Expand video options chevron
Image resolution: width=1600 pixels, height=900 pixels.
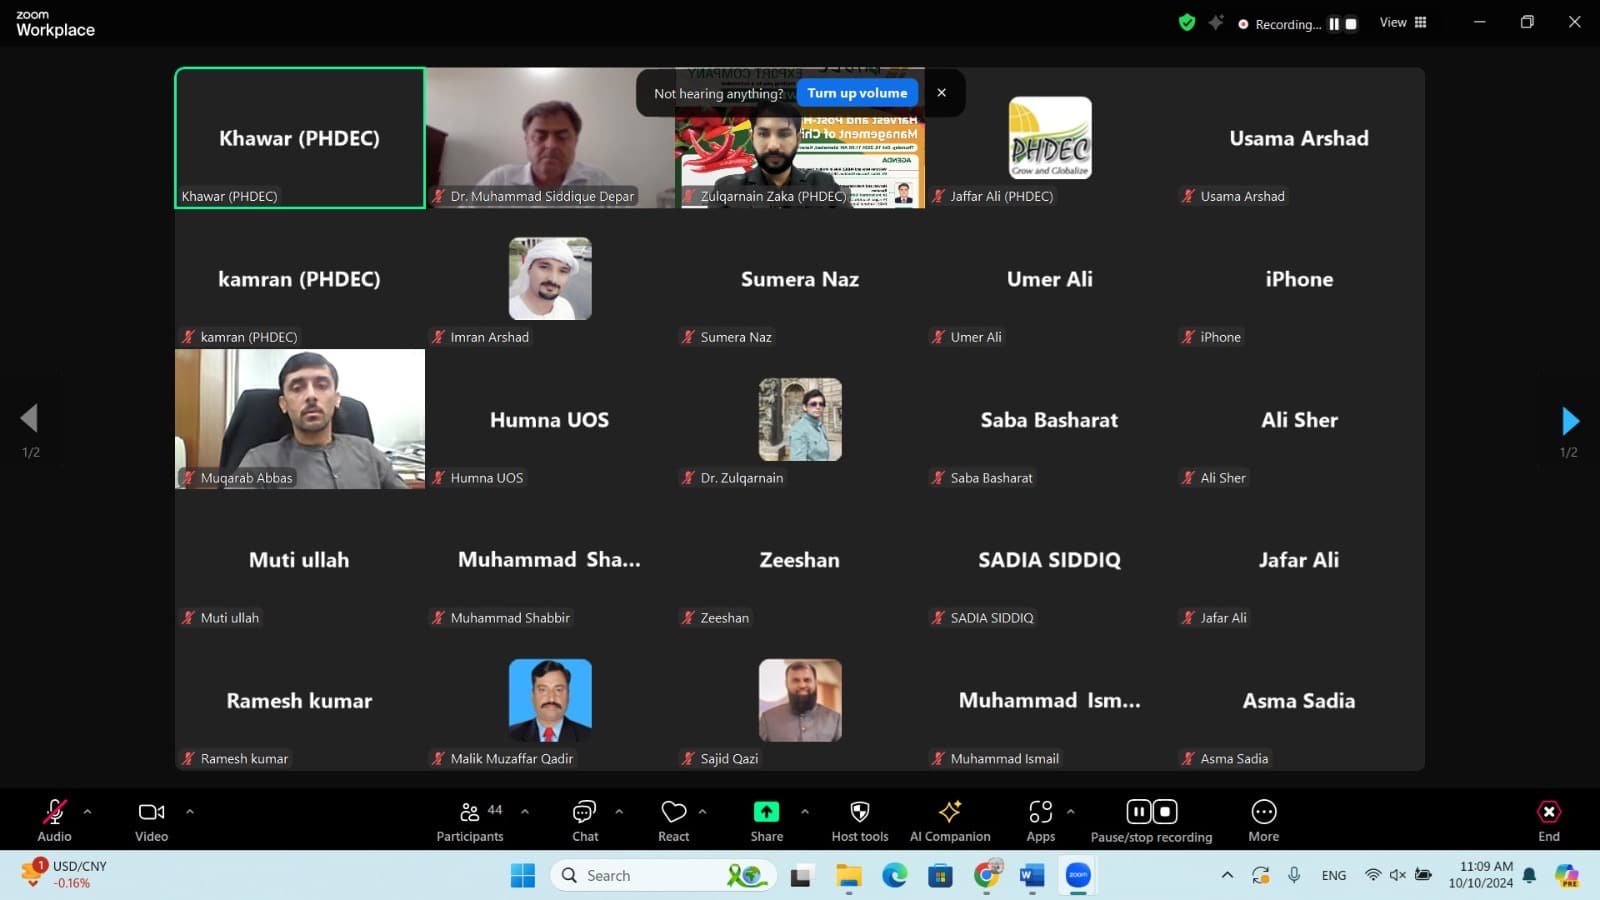pos(190,812)
